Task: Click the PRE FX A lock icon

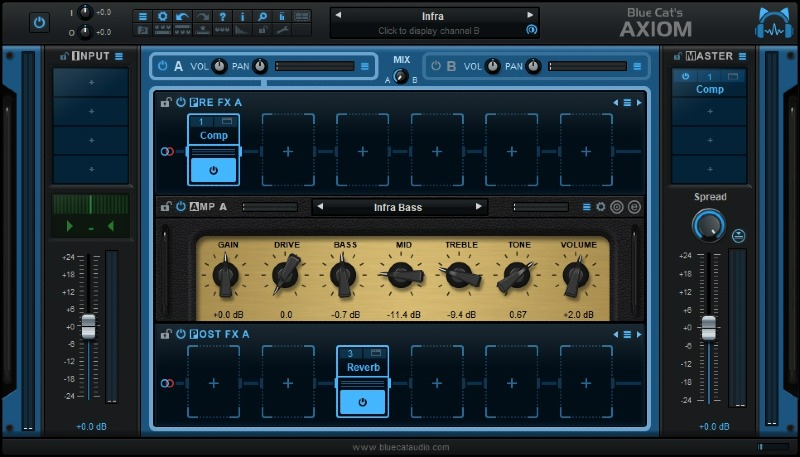Action: coord(166,103)
